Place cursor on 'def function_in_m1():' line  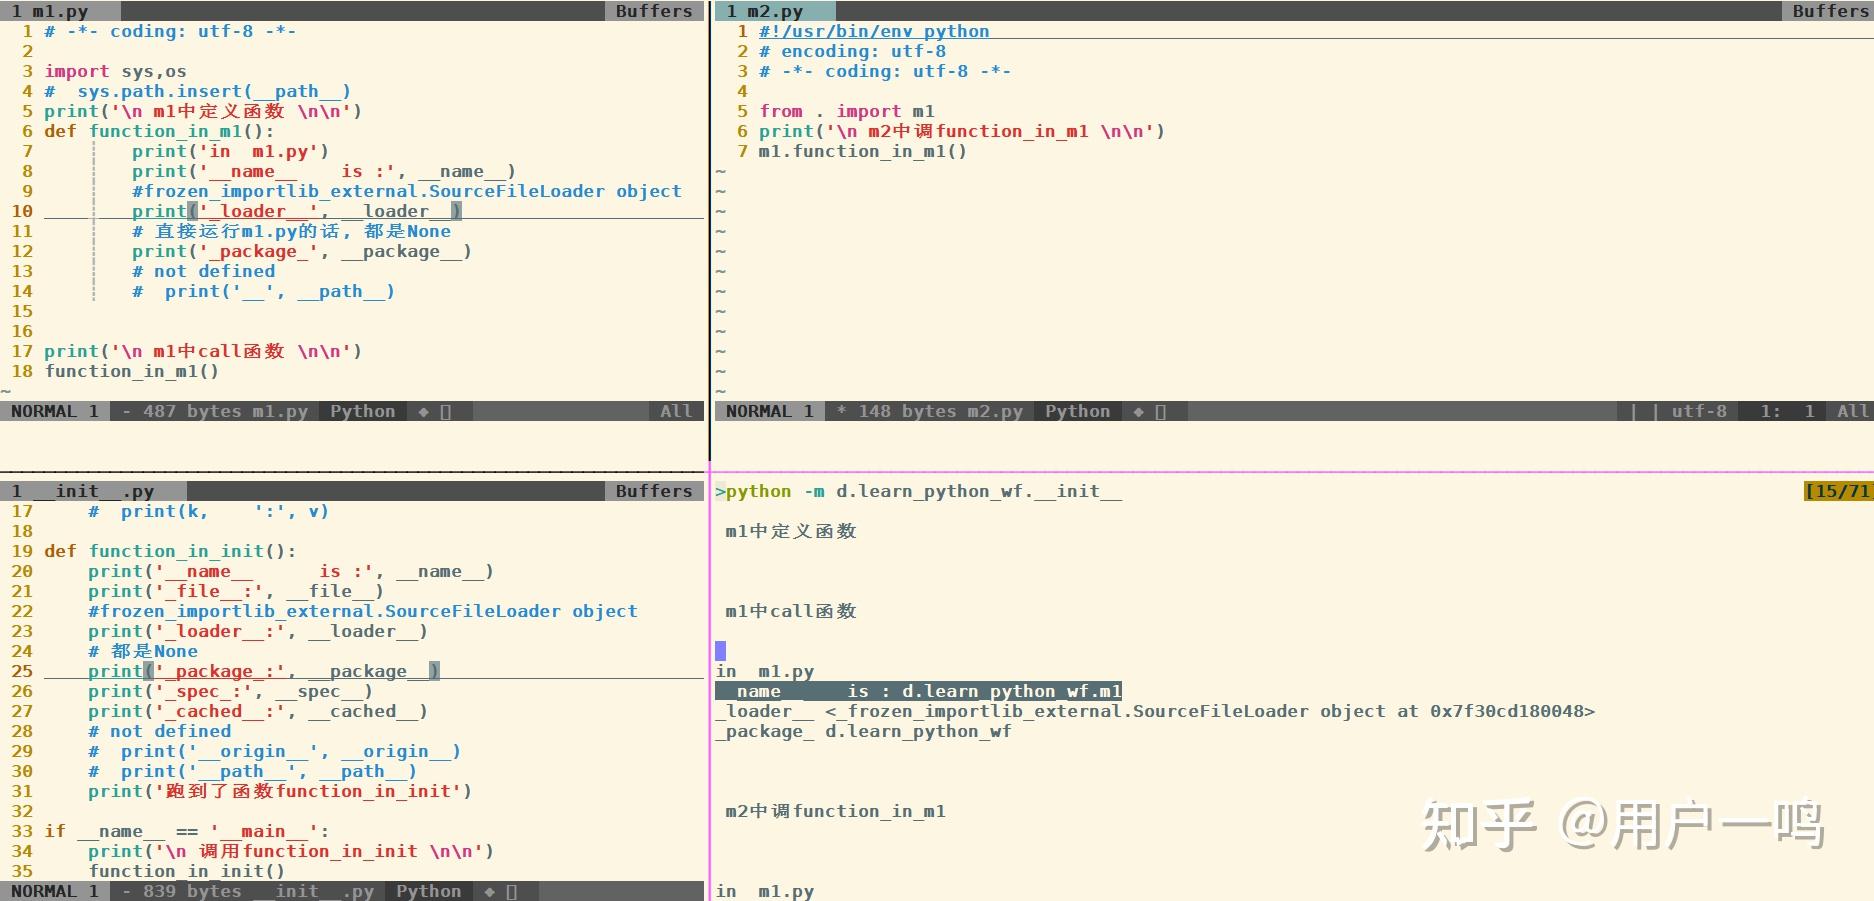tap(159, 131)
